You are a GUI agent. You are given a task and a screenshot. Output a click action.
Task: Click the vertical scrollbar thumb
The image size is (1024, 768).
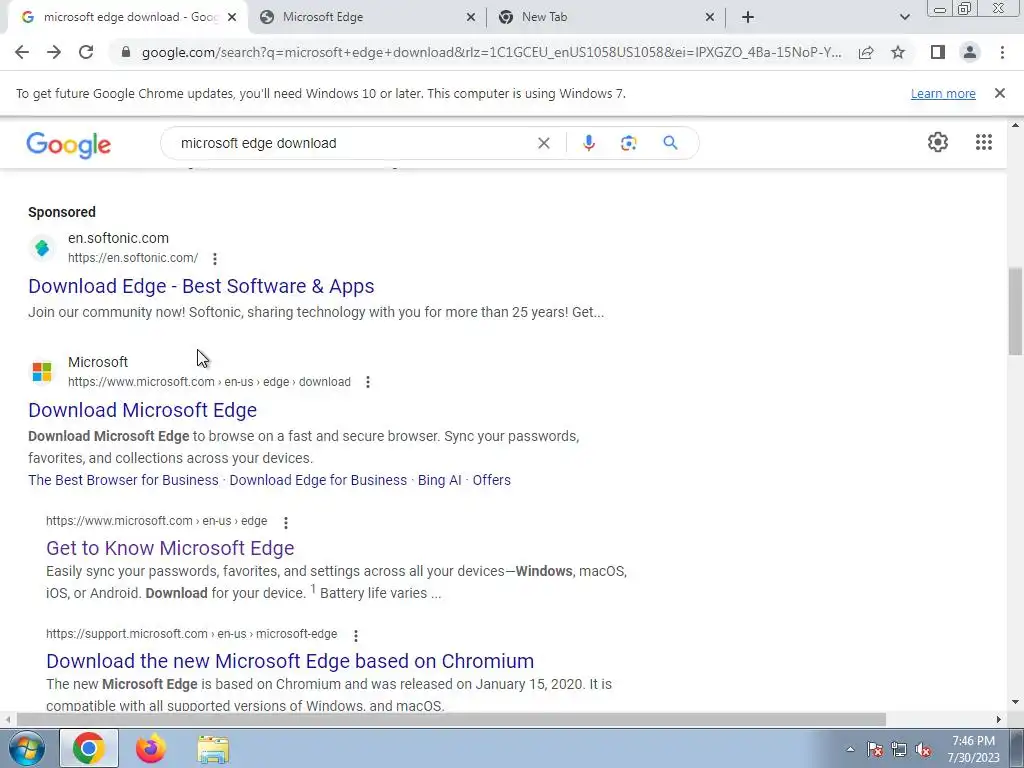pyautogui.click(x=1015, y=311)
